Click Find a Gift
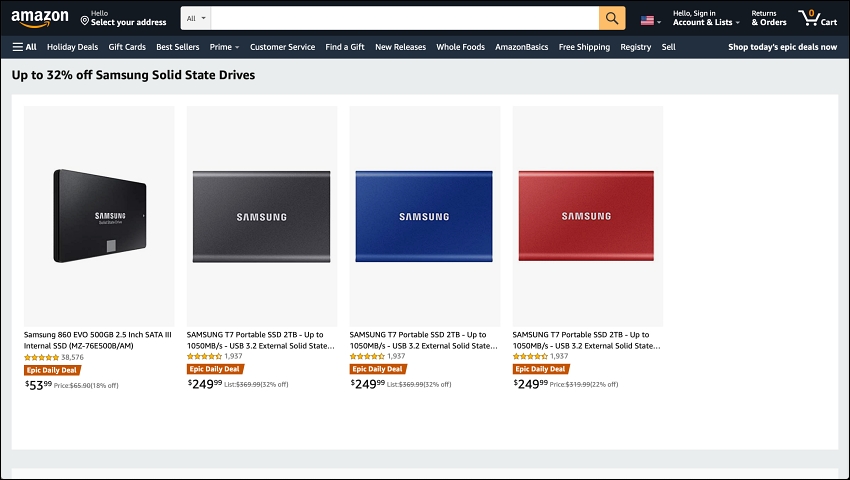 pos(345,47)
